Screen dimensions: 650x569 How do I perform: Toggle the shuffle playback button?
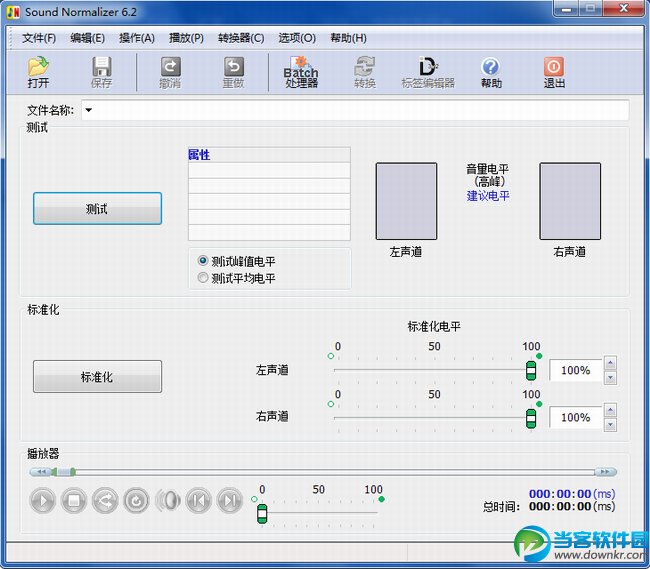tap(105, 501)
